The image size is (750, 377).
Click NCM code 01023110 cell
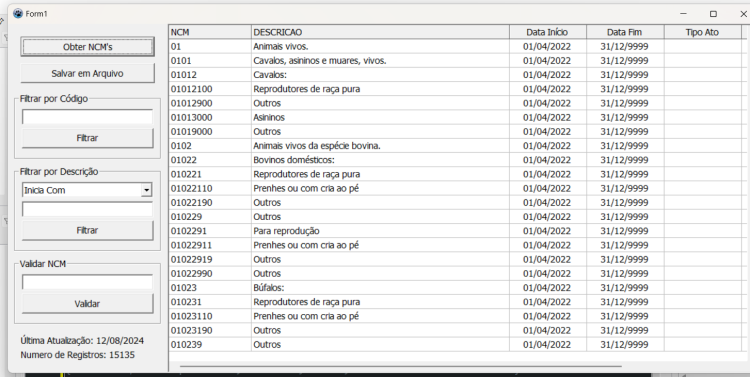click(210, 316)
